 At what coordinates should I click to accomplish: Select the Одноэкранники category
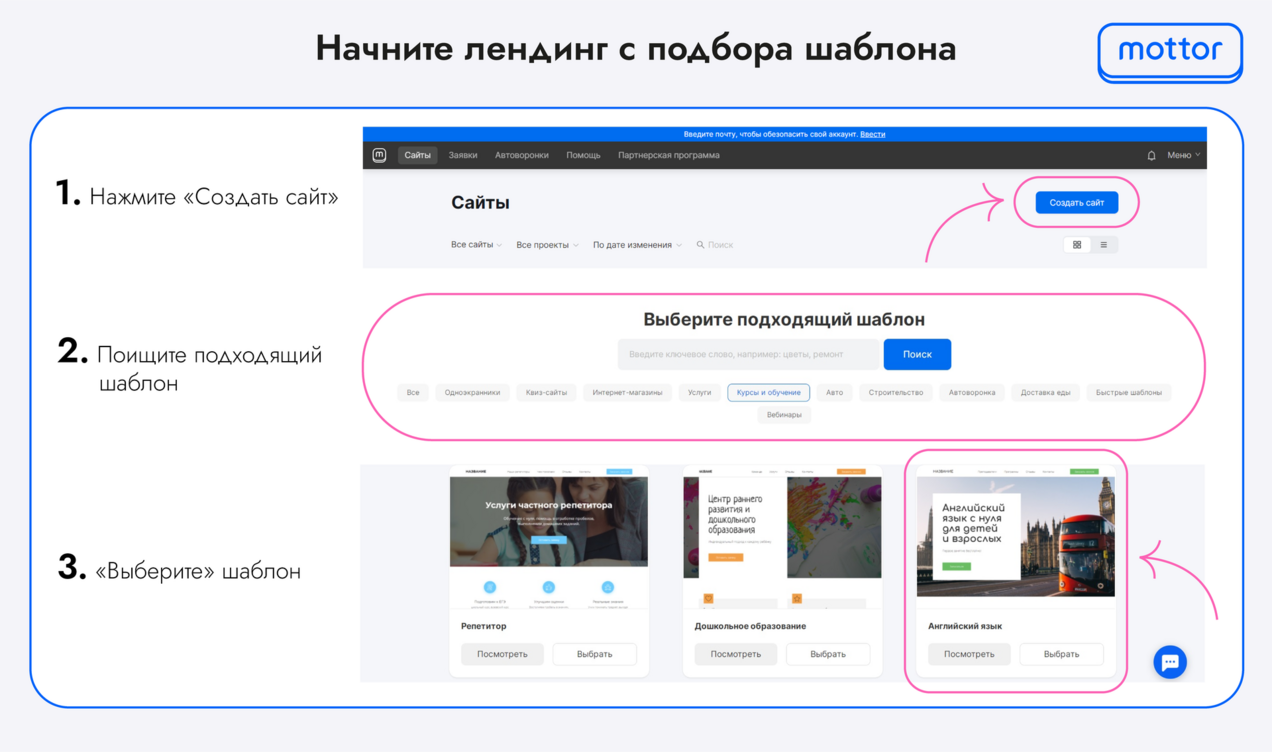point(472,393)
